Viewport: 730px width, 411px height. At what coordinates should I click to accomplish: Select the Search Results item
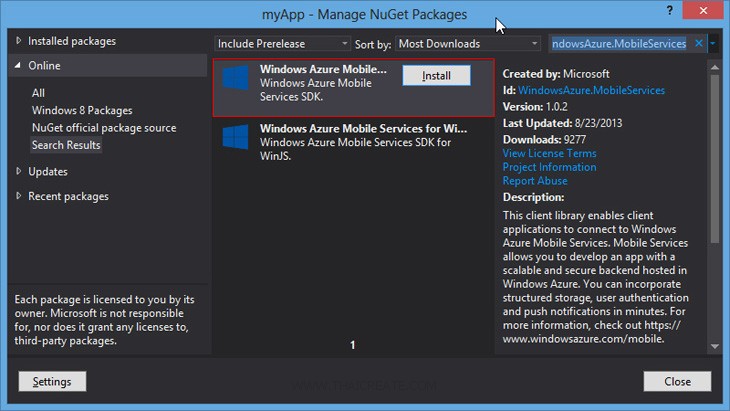click(x=66, y=145)
